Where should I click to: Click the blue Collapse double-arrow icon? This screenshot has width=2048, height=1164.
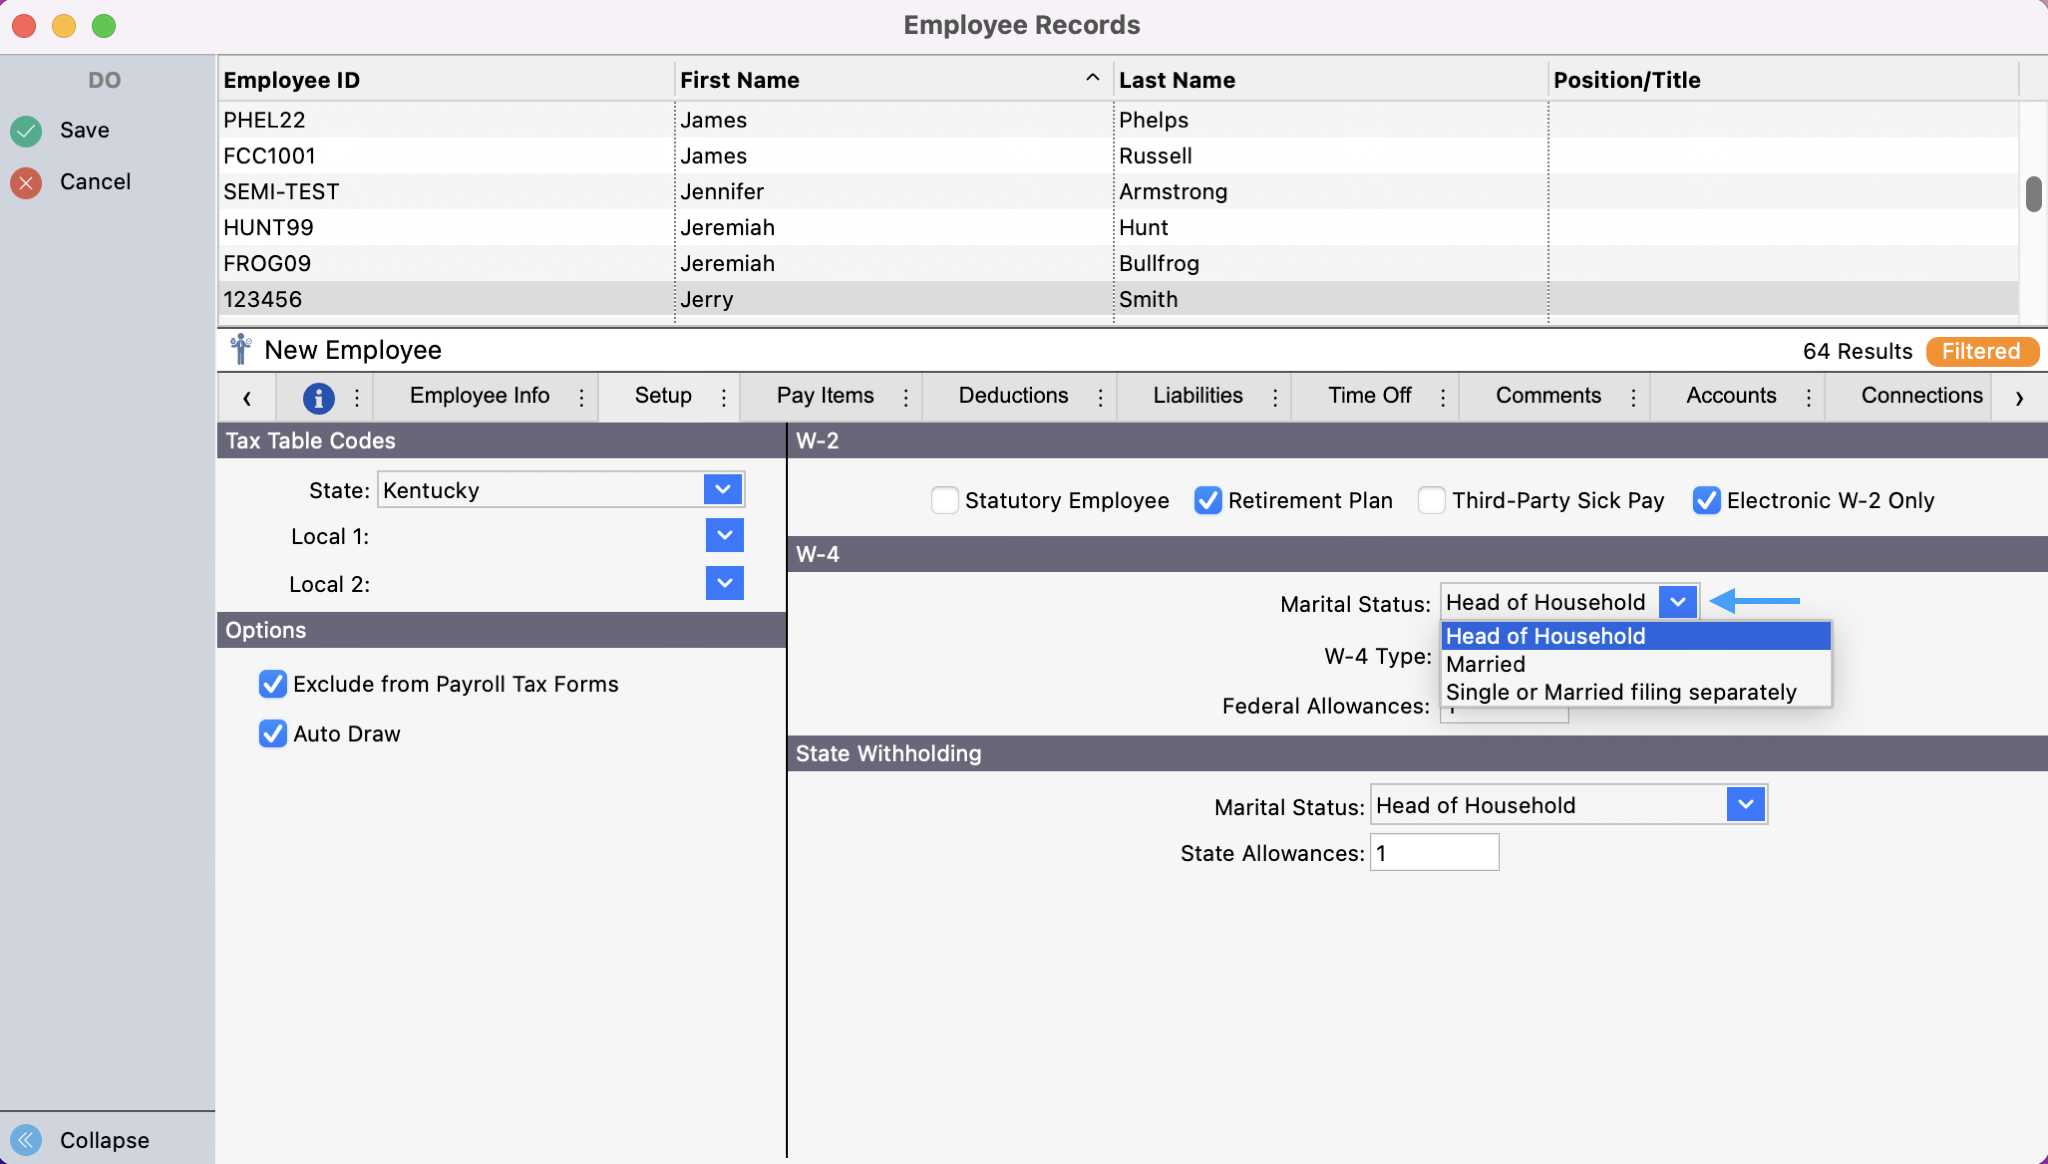pyautogui.click(x=26, y=1140)
